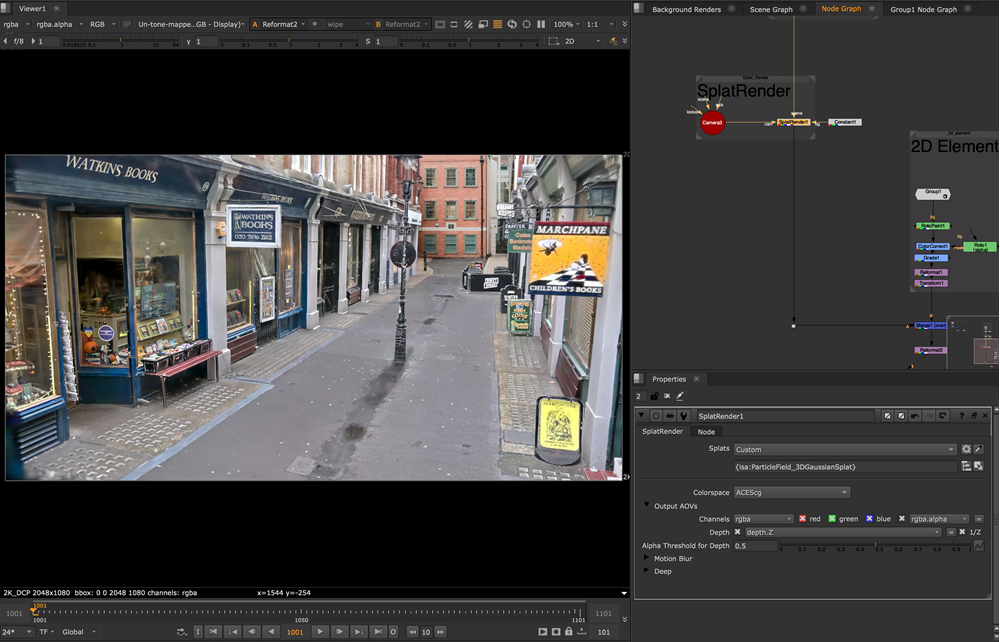
Task: Pause viewer updates with the pause icon
Action: [x=542, y=24]
